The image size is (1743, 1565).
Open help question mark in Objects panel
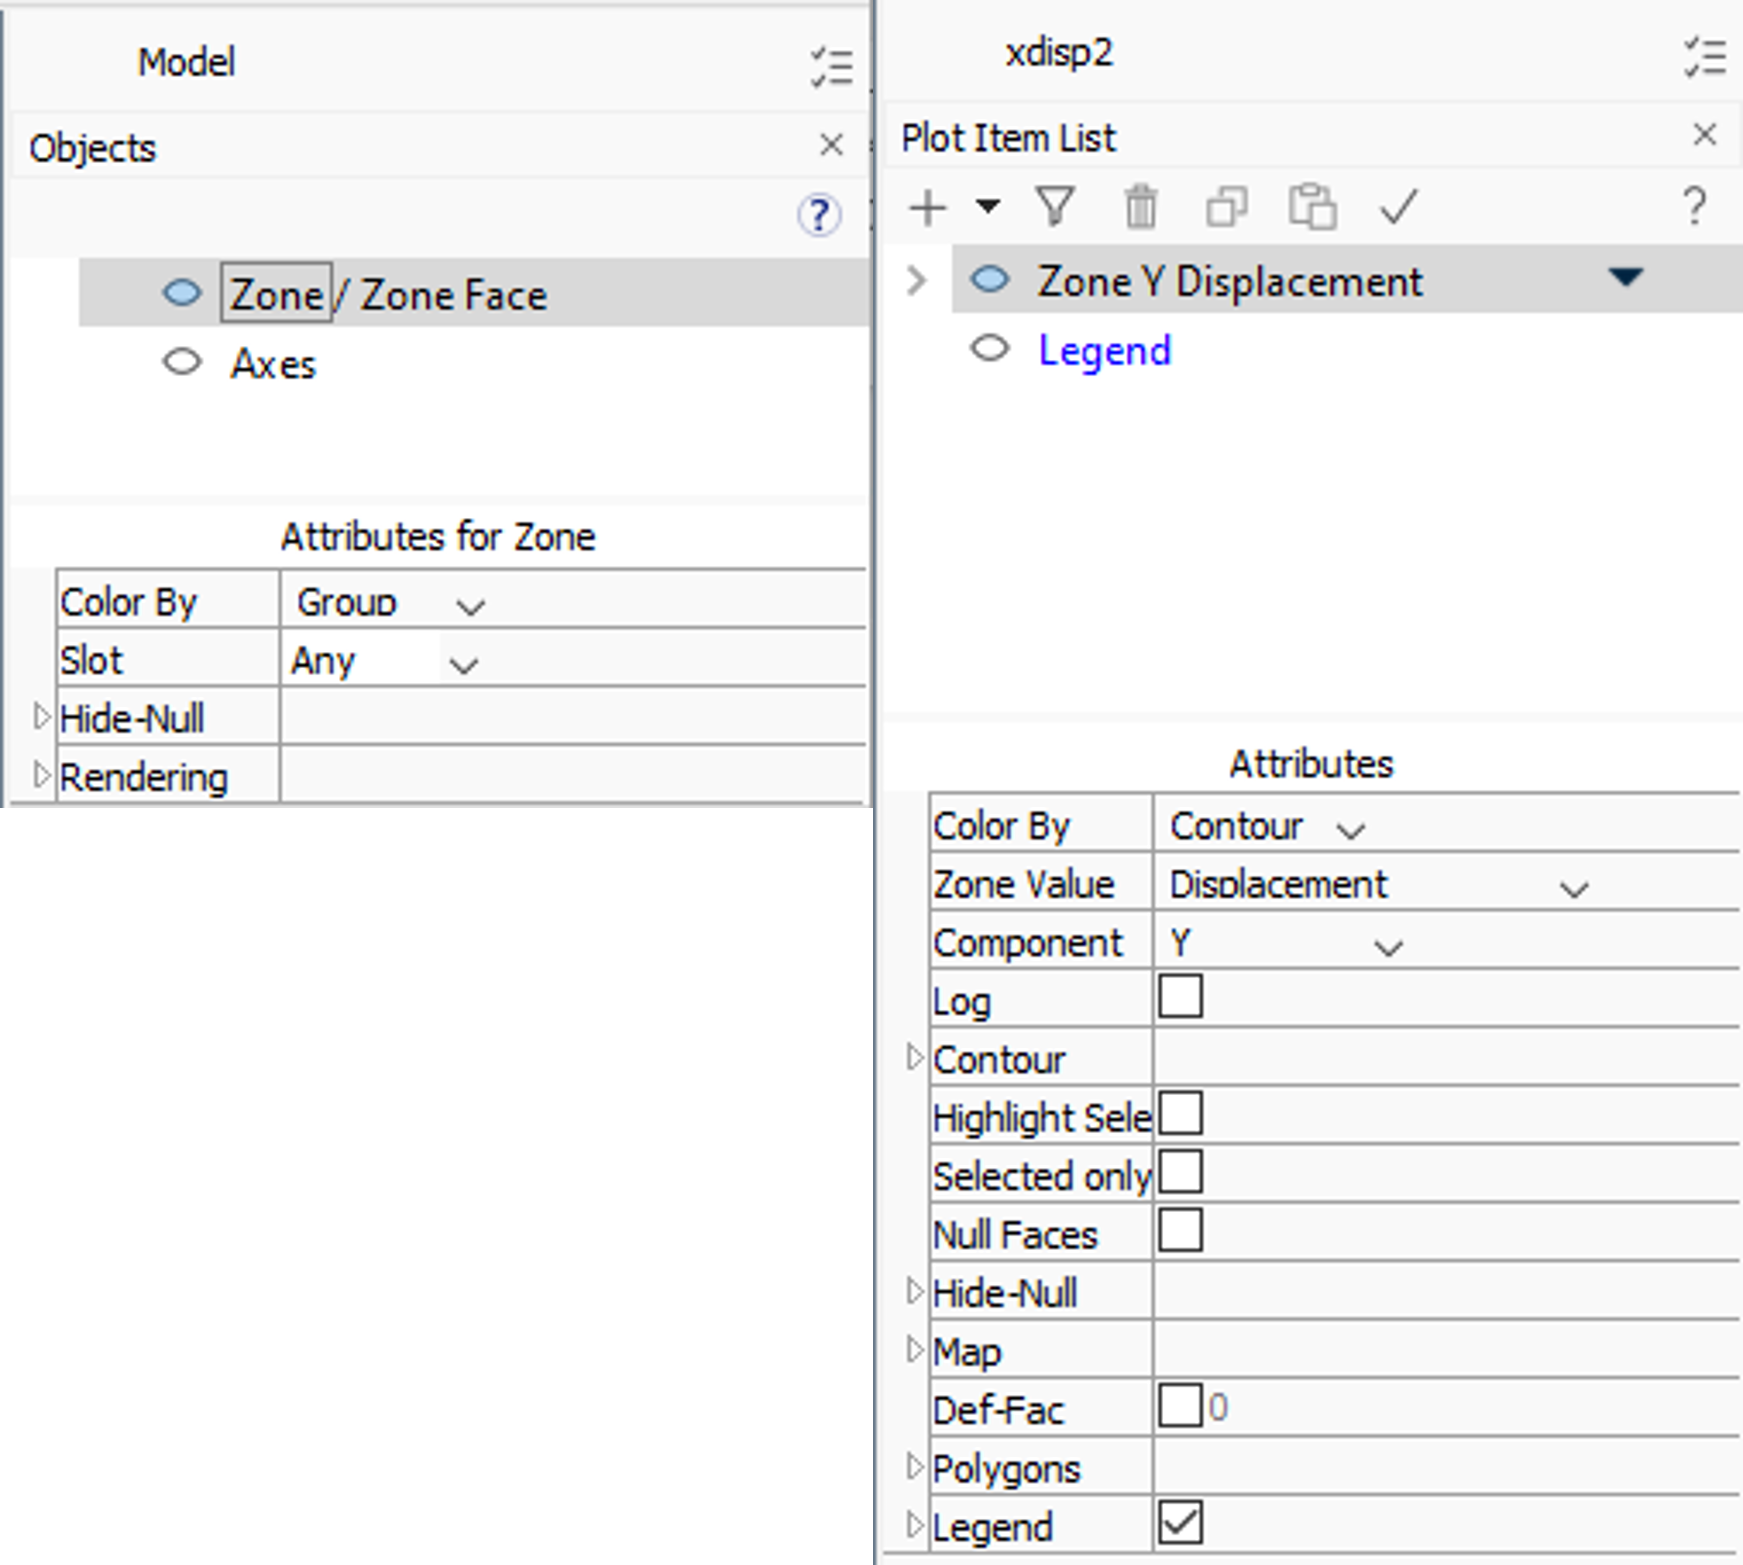[x=819, y=214]
